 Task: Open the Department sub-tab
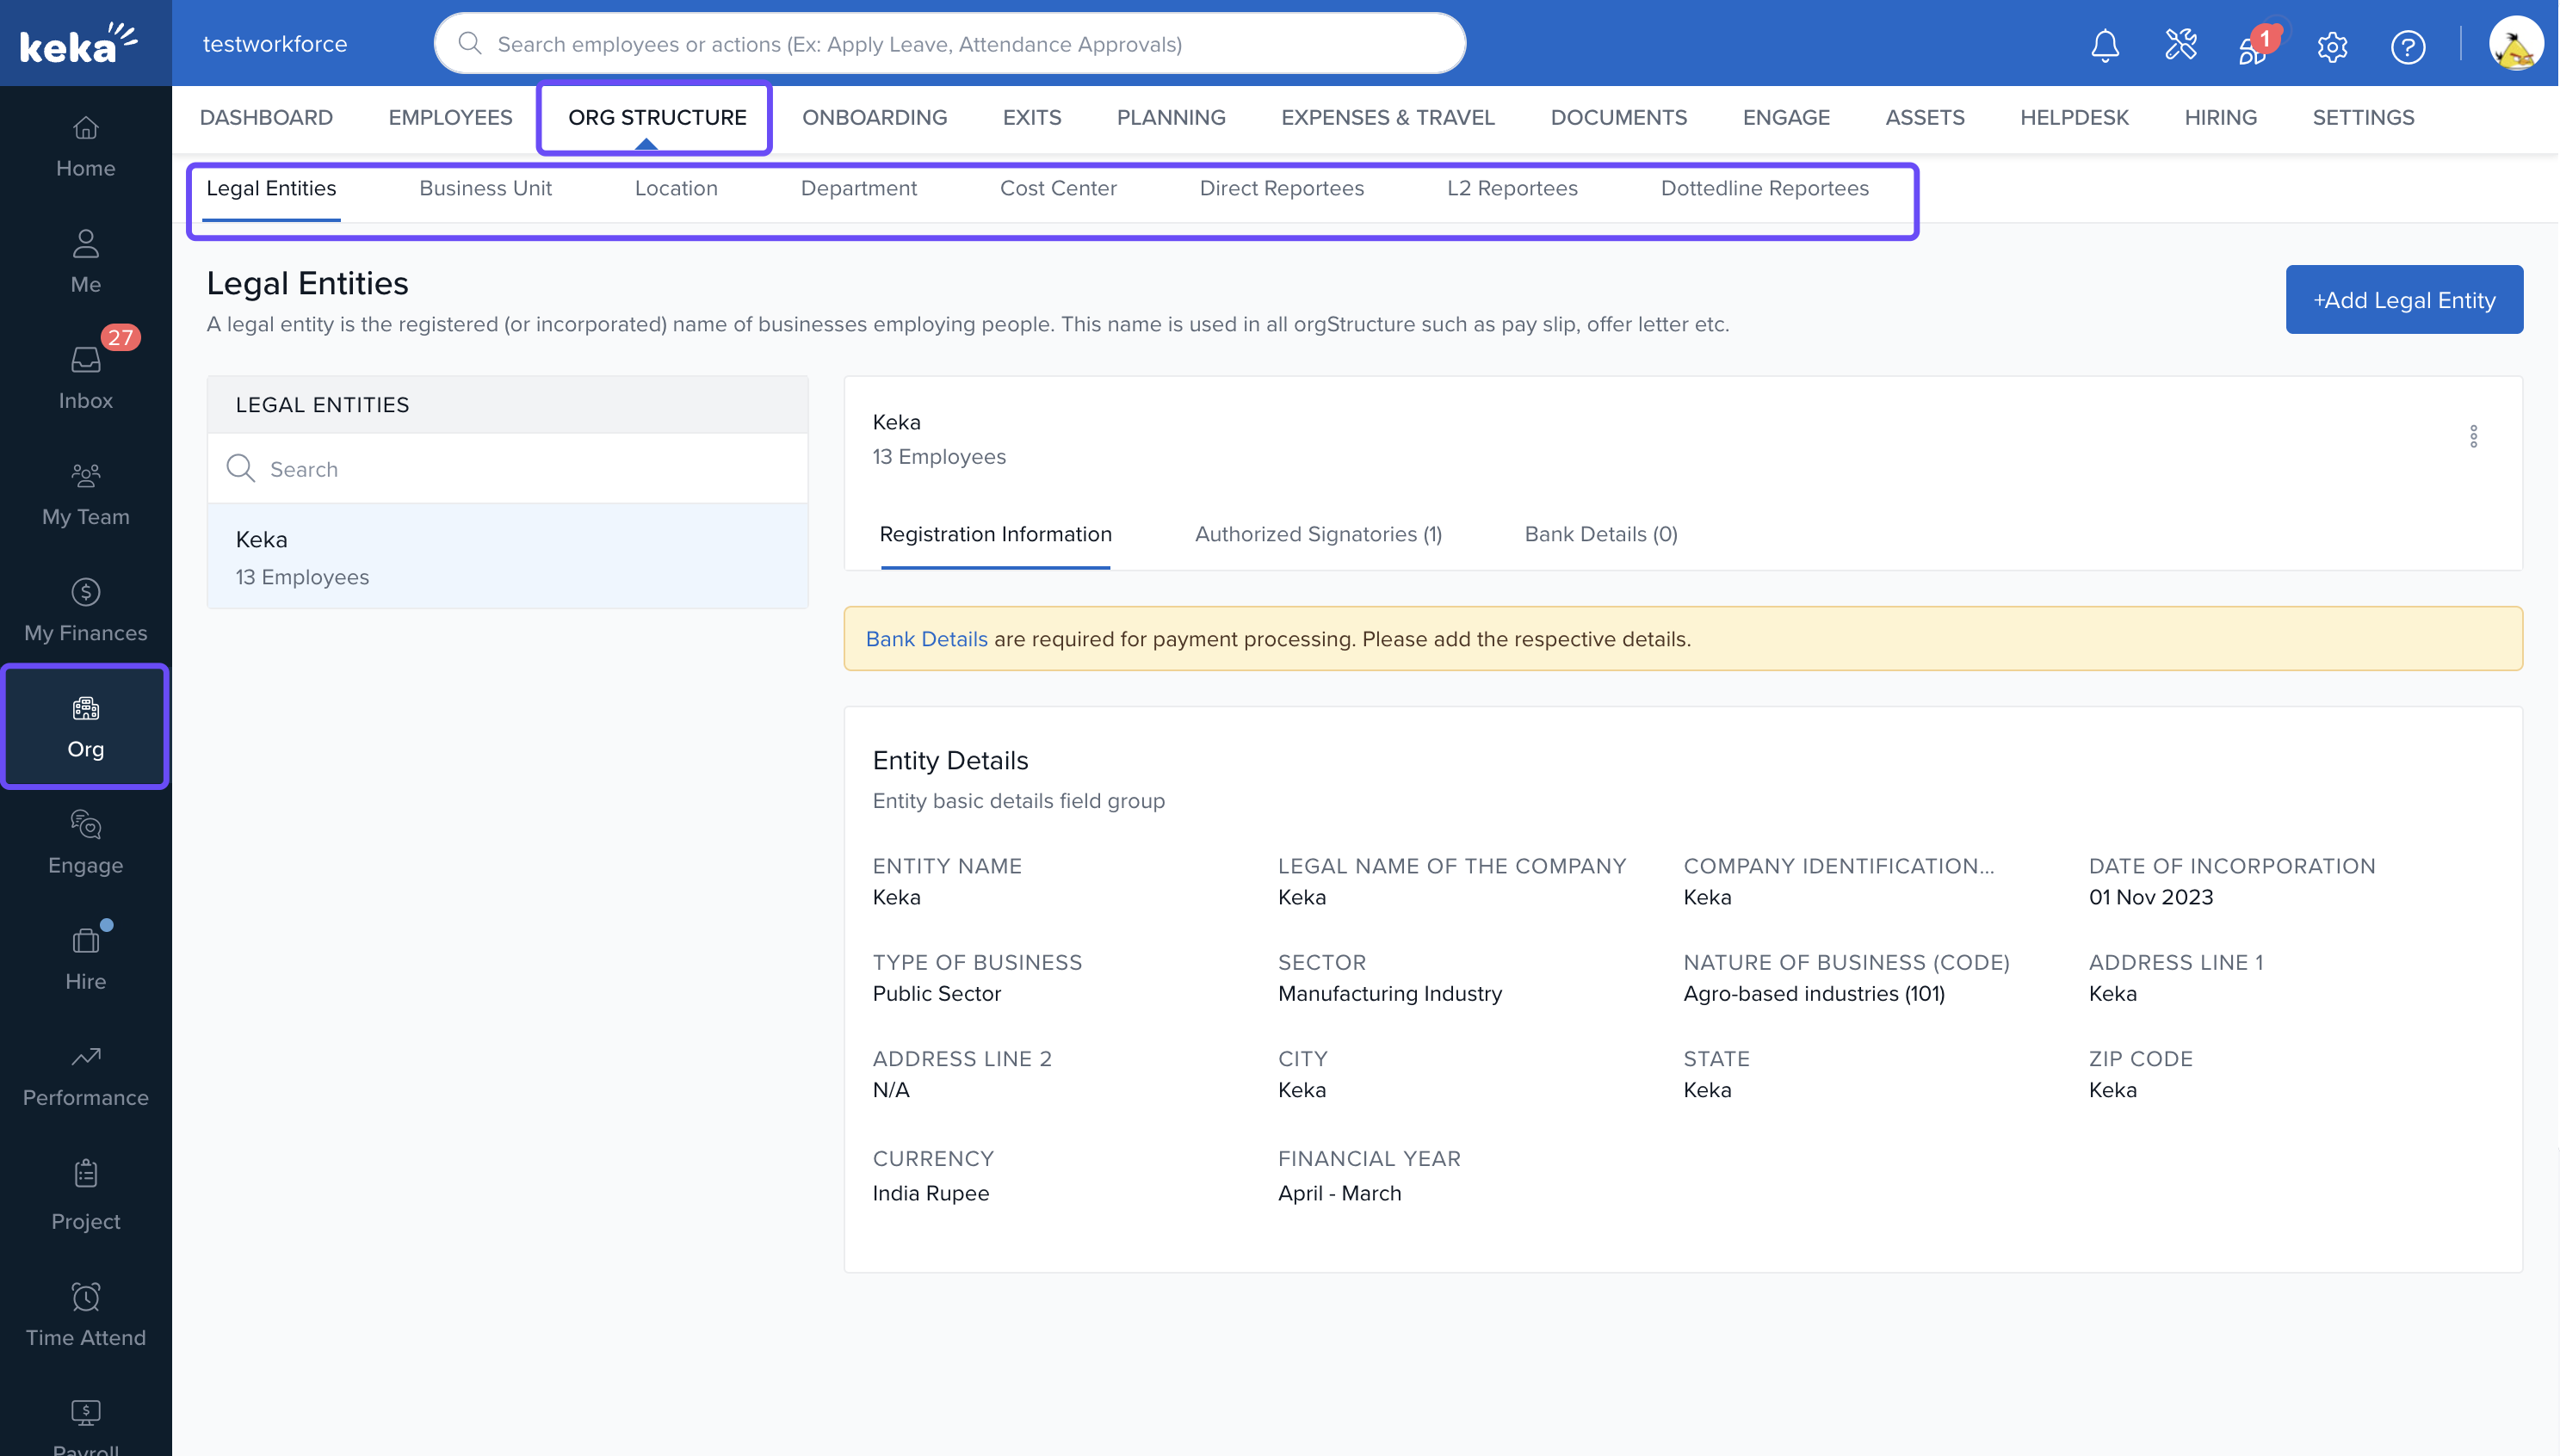(858, 188)
